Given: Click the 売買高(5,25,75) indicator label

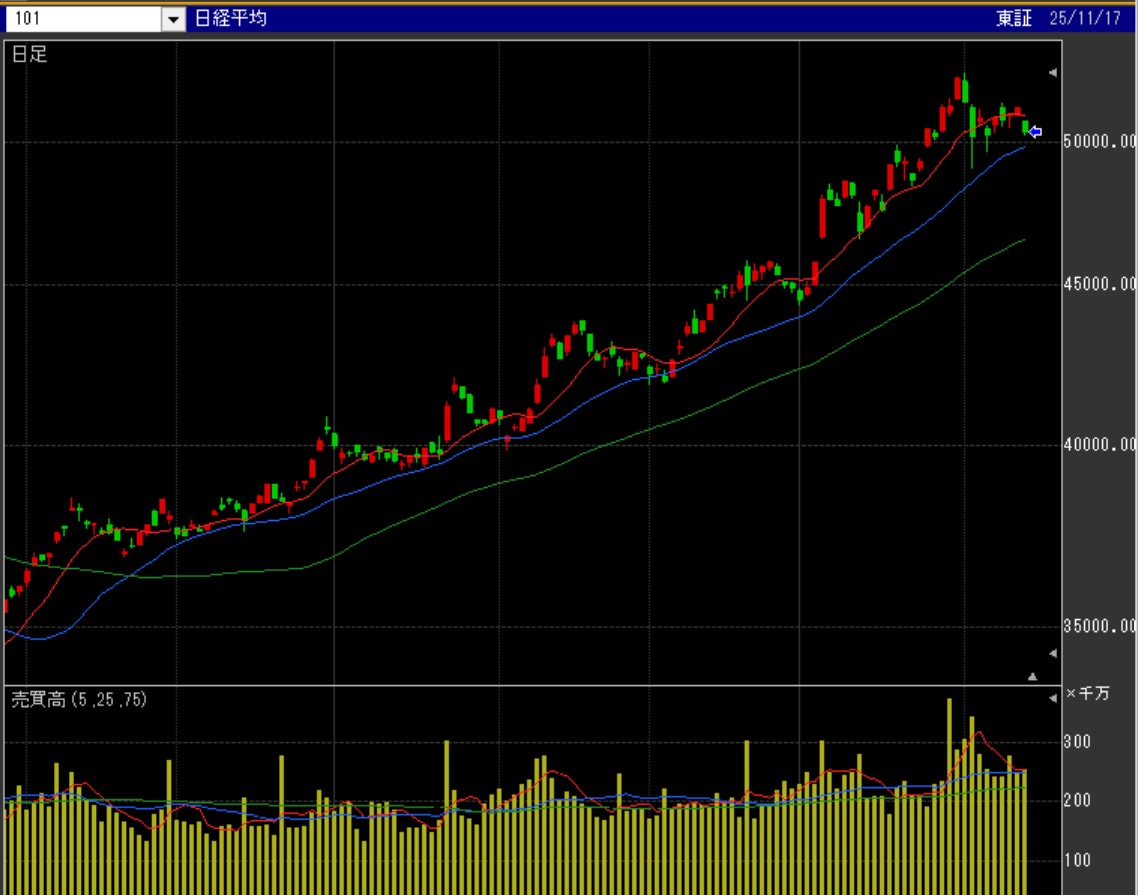Looking at the screenshot, I should click(x=79, y=700).
